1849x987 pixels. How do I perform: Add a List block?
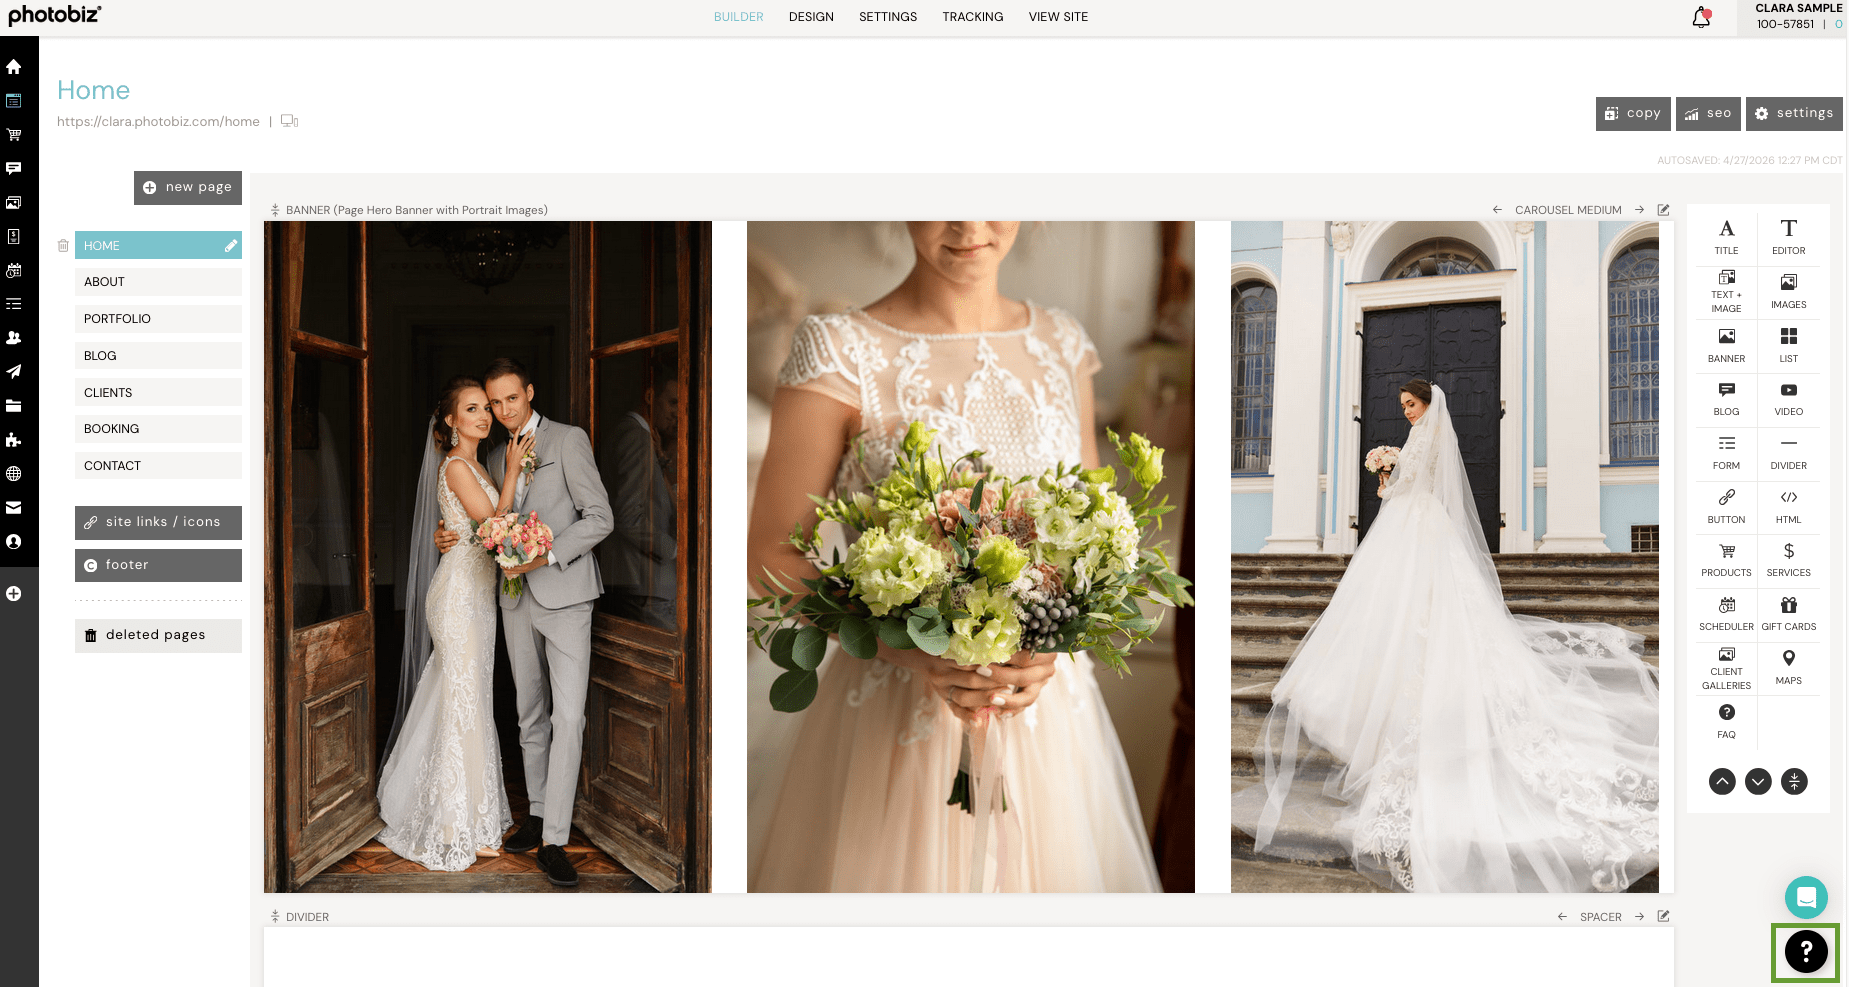tap(1788, 345)
